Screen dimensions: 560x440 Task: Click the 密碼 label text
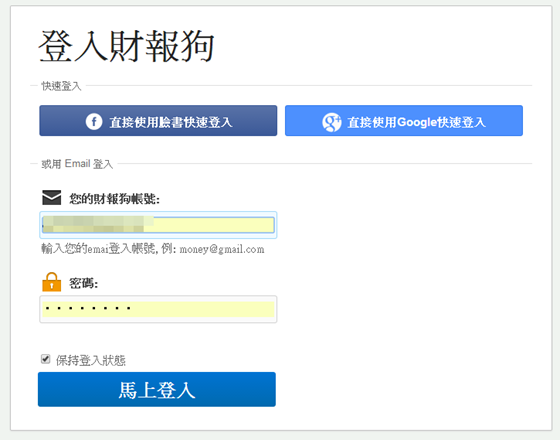pyautogui.click(x=84, y=284)
